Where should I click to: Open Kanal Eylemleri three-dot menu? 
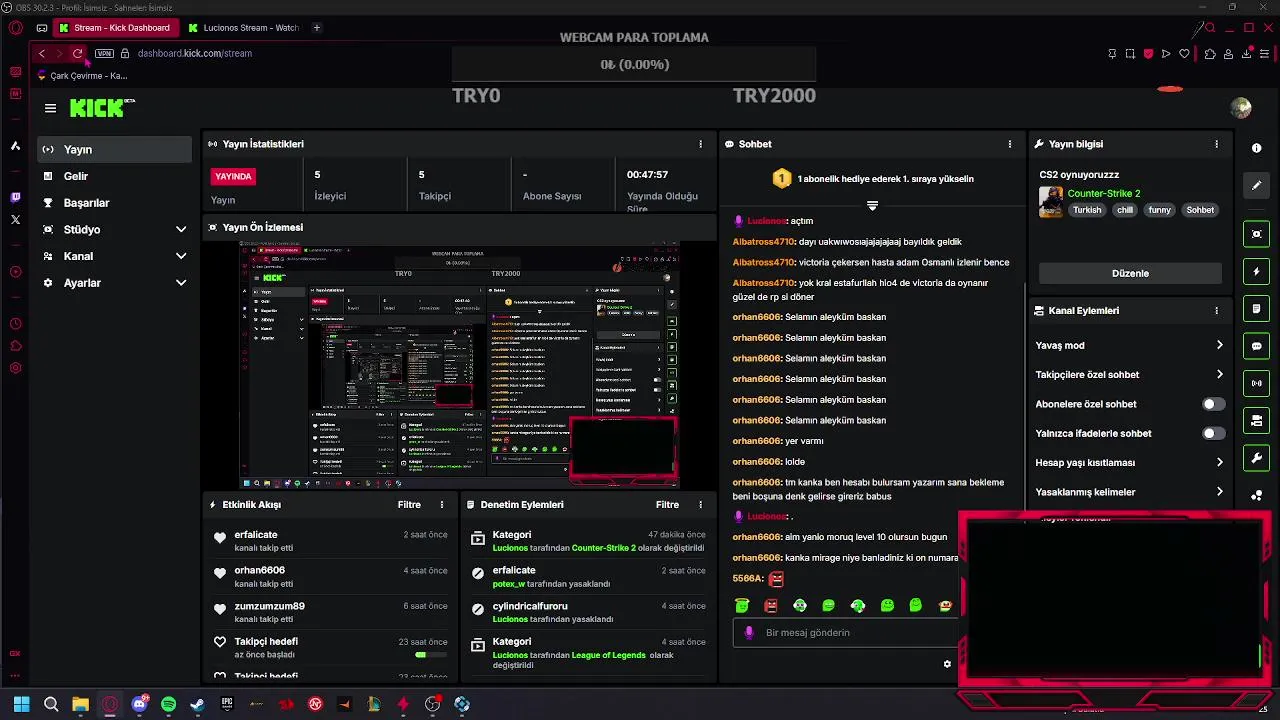pyautogui.click(x=1216, y=311)
